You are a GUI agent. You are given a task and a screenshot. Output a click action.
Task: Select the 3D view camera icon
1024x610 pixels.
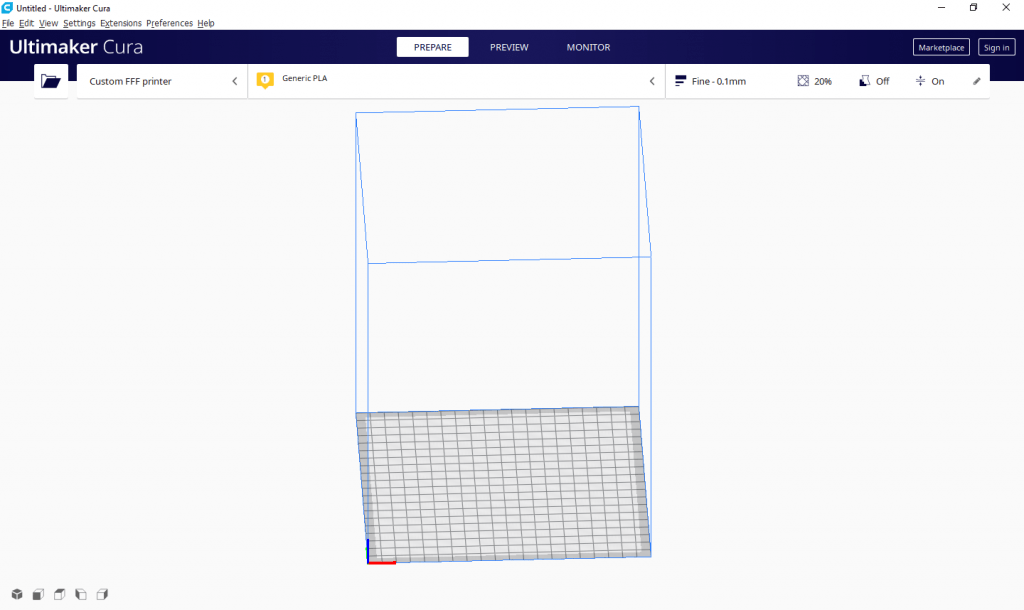pyautogui.click(x=17, y=594)
